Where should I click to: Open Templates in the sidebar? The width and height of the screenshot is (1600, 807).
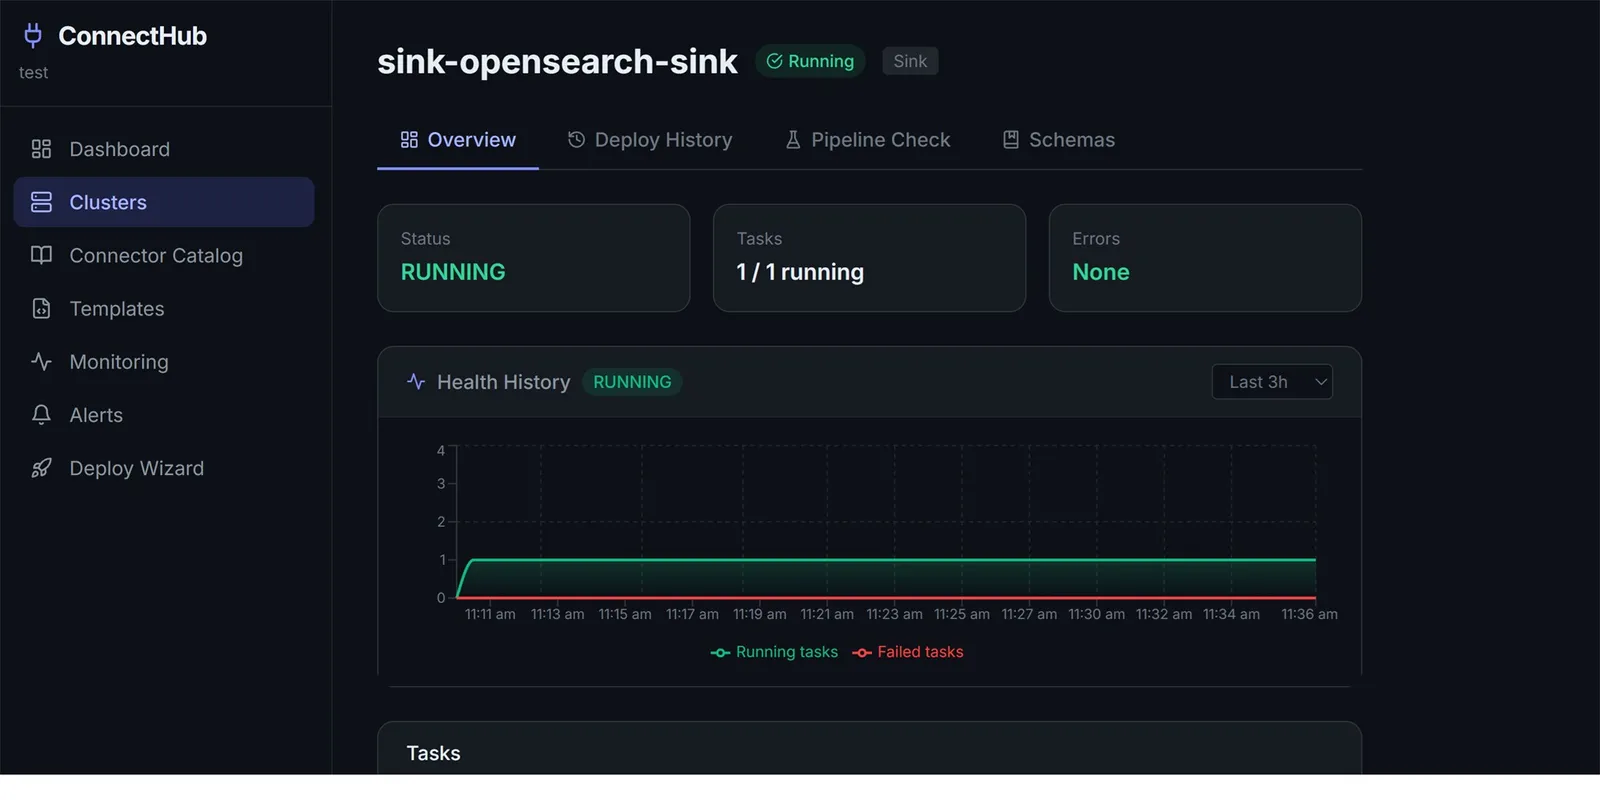tap(164, 308)
